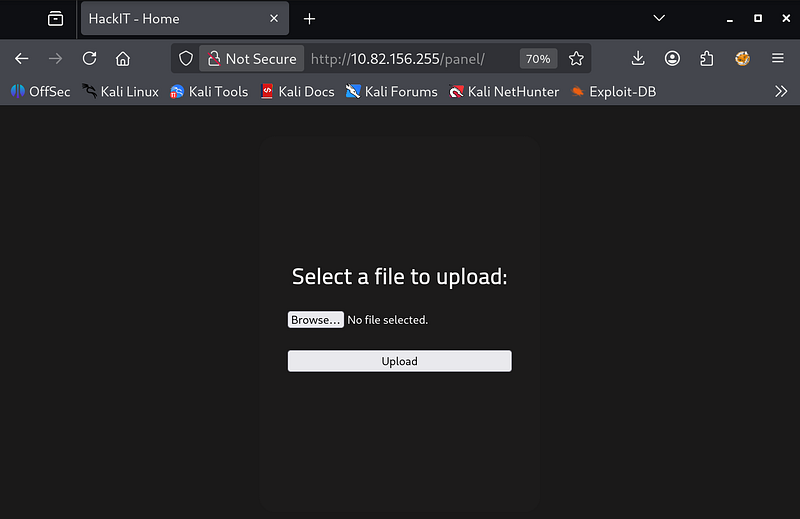The height and width of the screenshot is (519, 800).
Task: Go to the browser home page
Action: pyautogui.click(x=122, y=59)
